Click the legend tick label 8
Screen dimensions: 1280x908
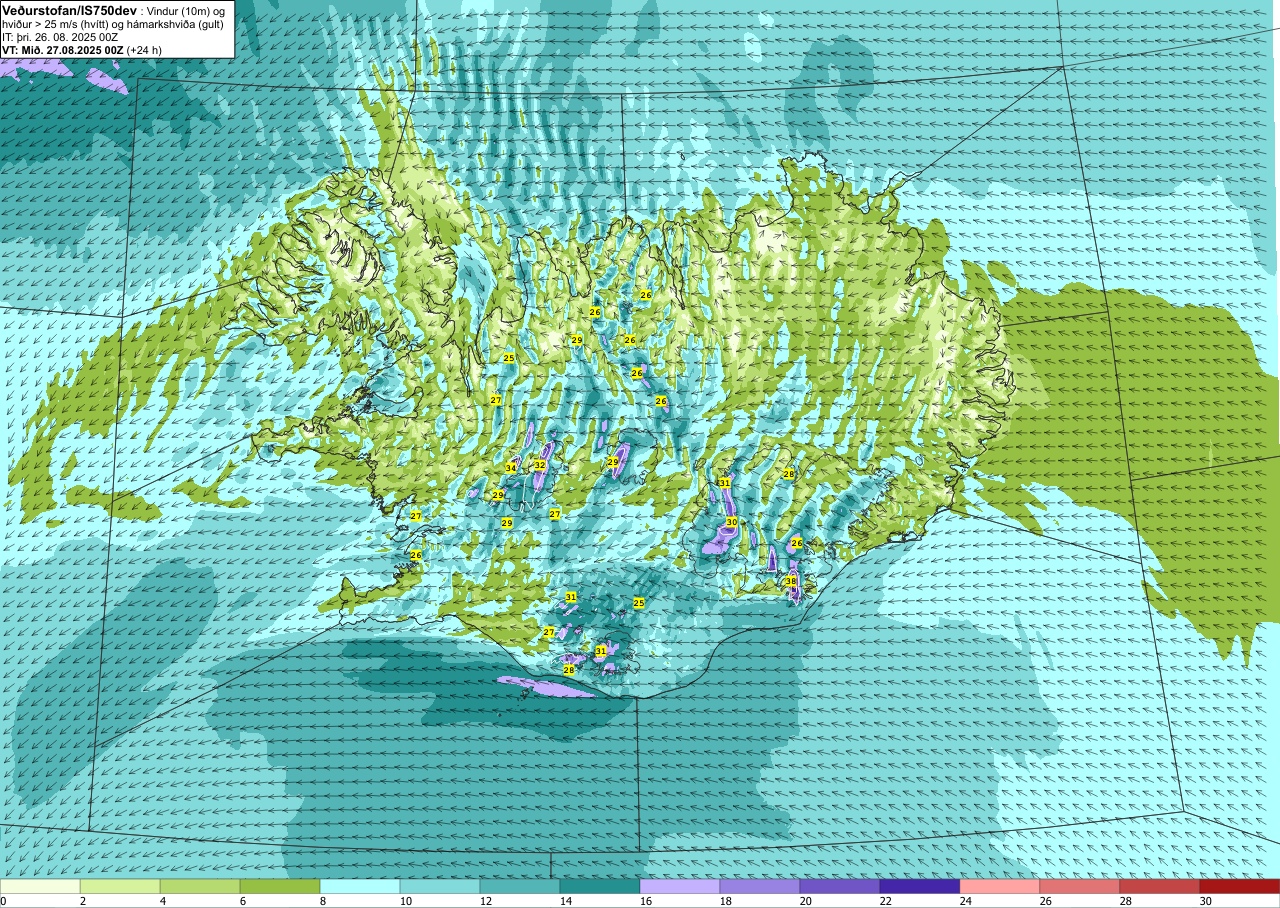pyautogui.click(x=323, y=901)
